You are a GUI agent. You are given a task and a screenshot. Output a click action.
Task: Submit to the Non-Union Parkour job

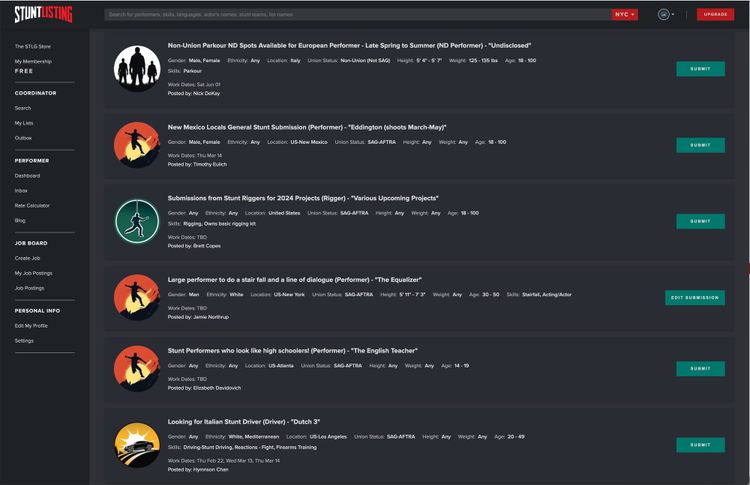[x=700, y=69]
